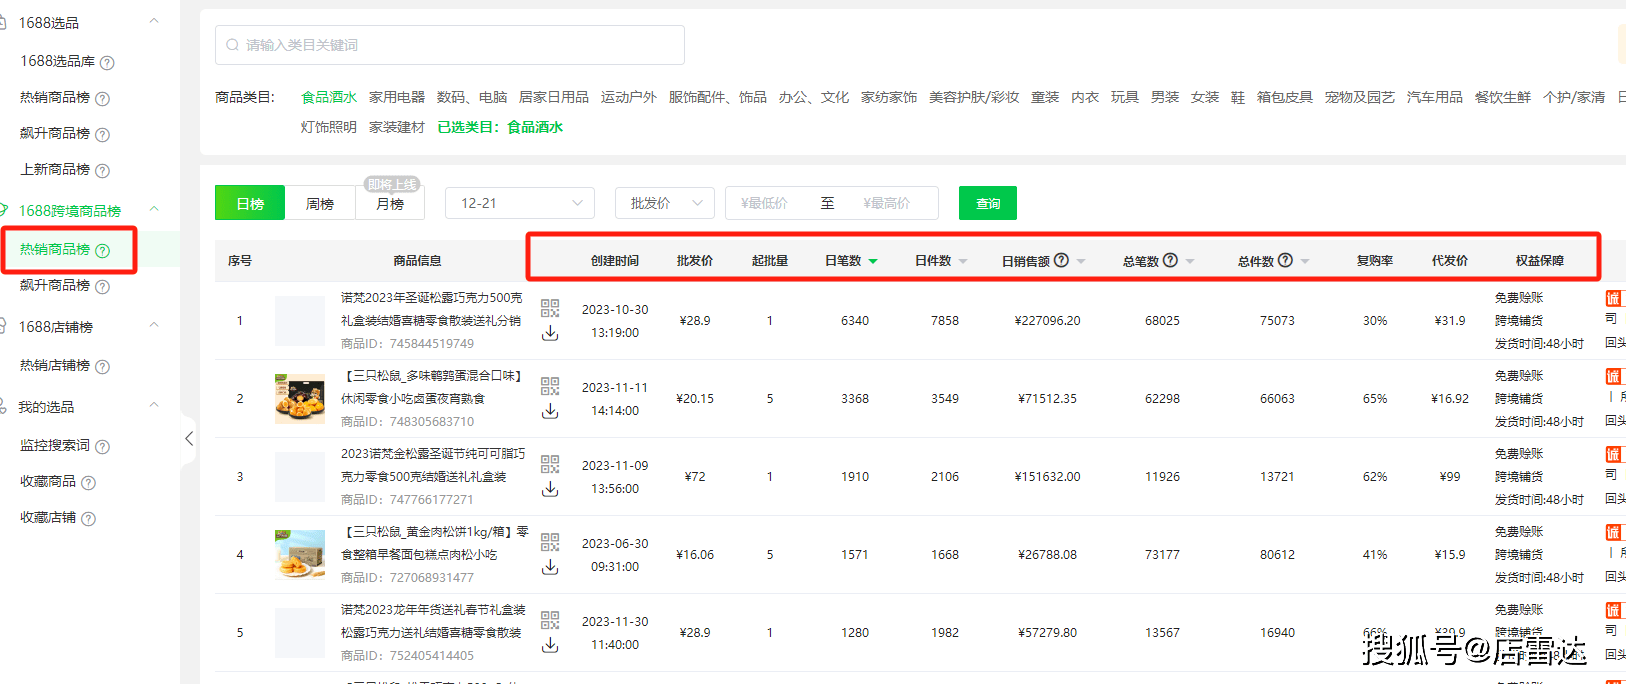The width and height of the screenshot is (1626, 684).
Task: Open the 12-21 date dropdown
Action: [520, 203]
